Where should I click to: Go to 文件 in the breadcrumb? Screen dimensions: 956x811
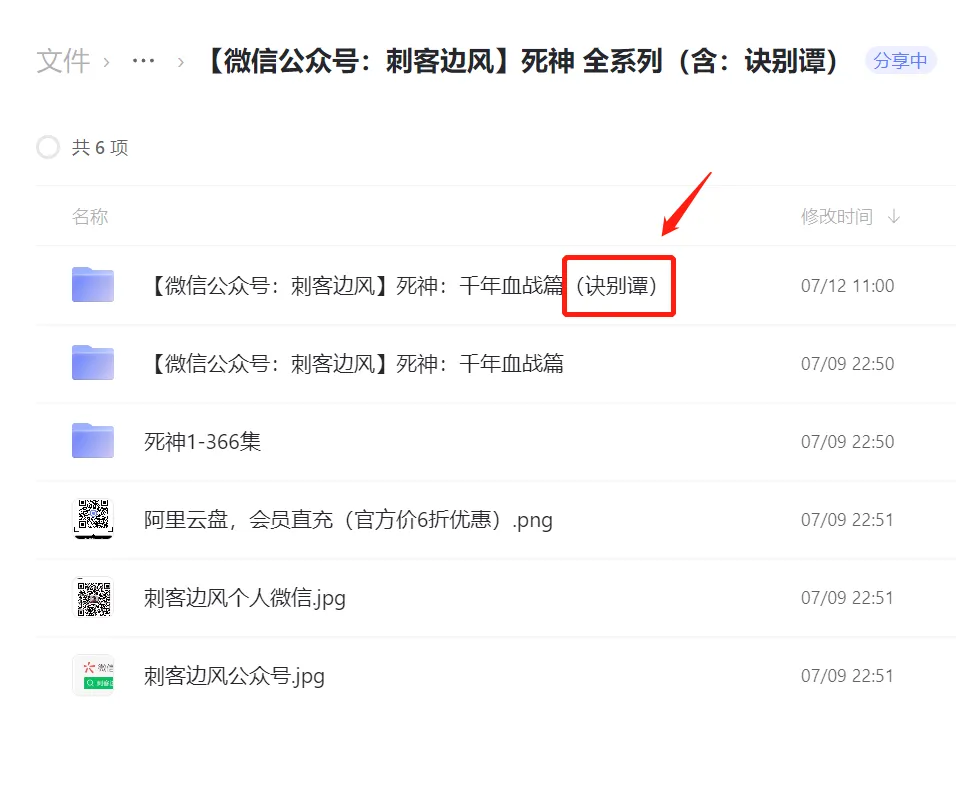point(63,61)
